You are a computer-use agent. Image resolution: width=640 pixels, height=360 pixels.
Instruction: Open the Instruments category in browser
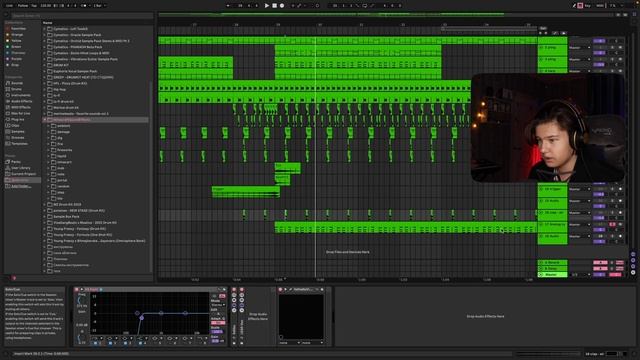point(20,95)
